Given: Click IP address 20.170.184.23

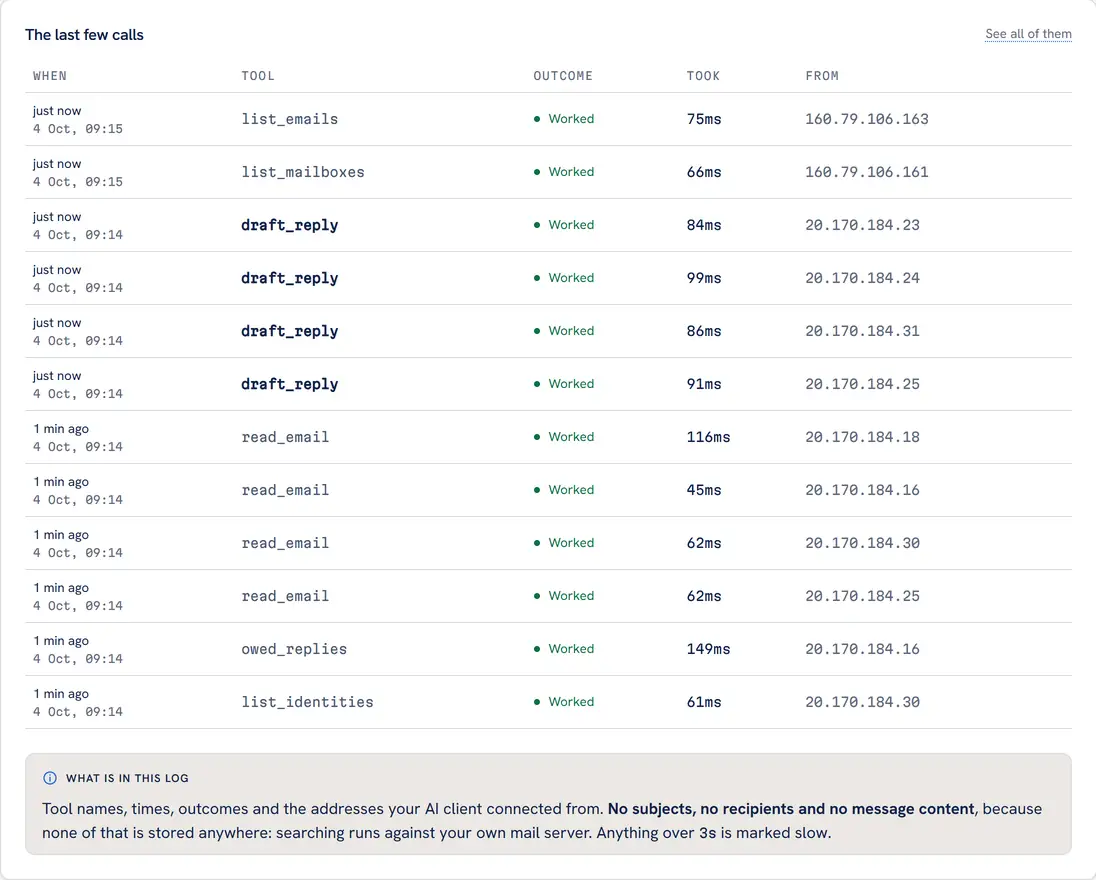Looking at the screenshot, I should 862,225.
